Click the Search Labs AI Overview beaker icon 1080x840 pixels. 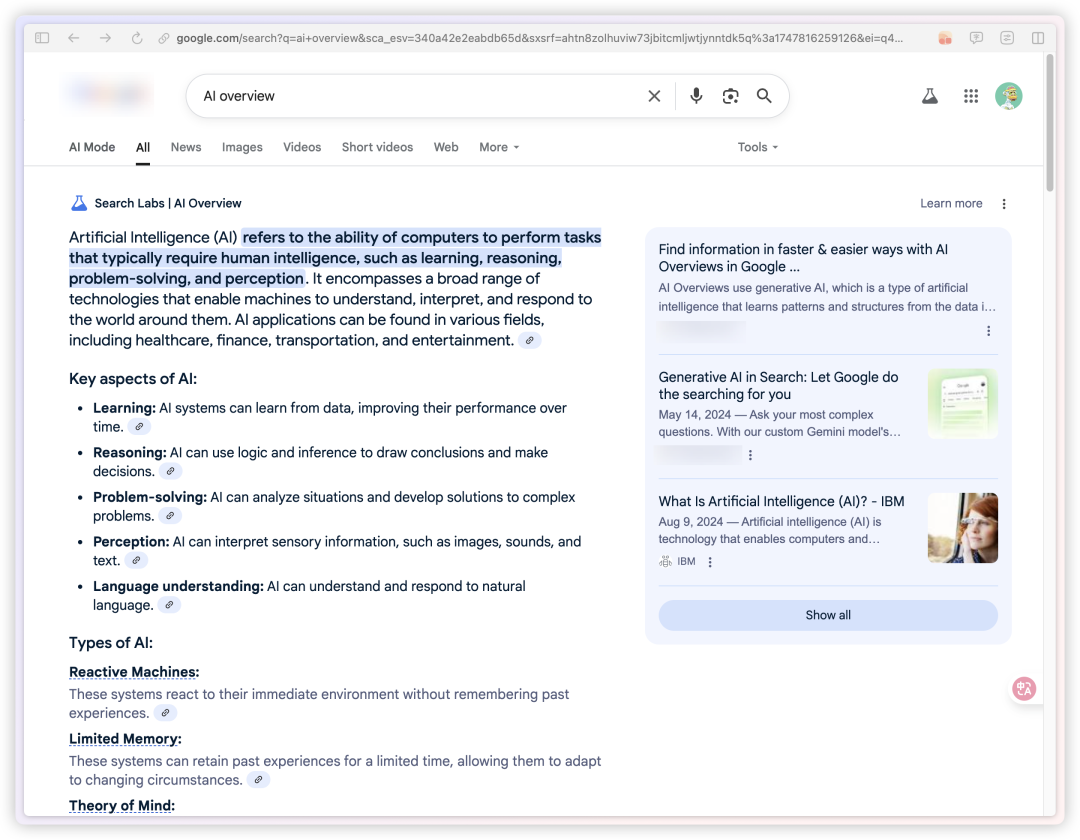[78, 202]
